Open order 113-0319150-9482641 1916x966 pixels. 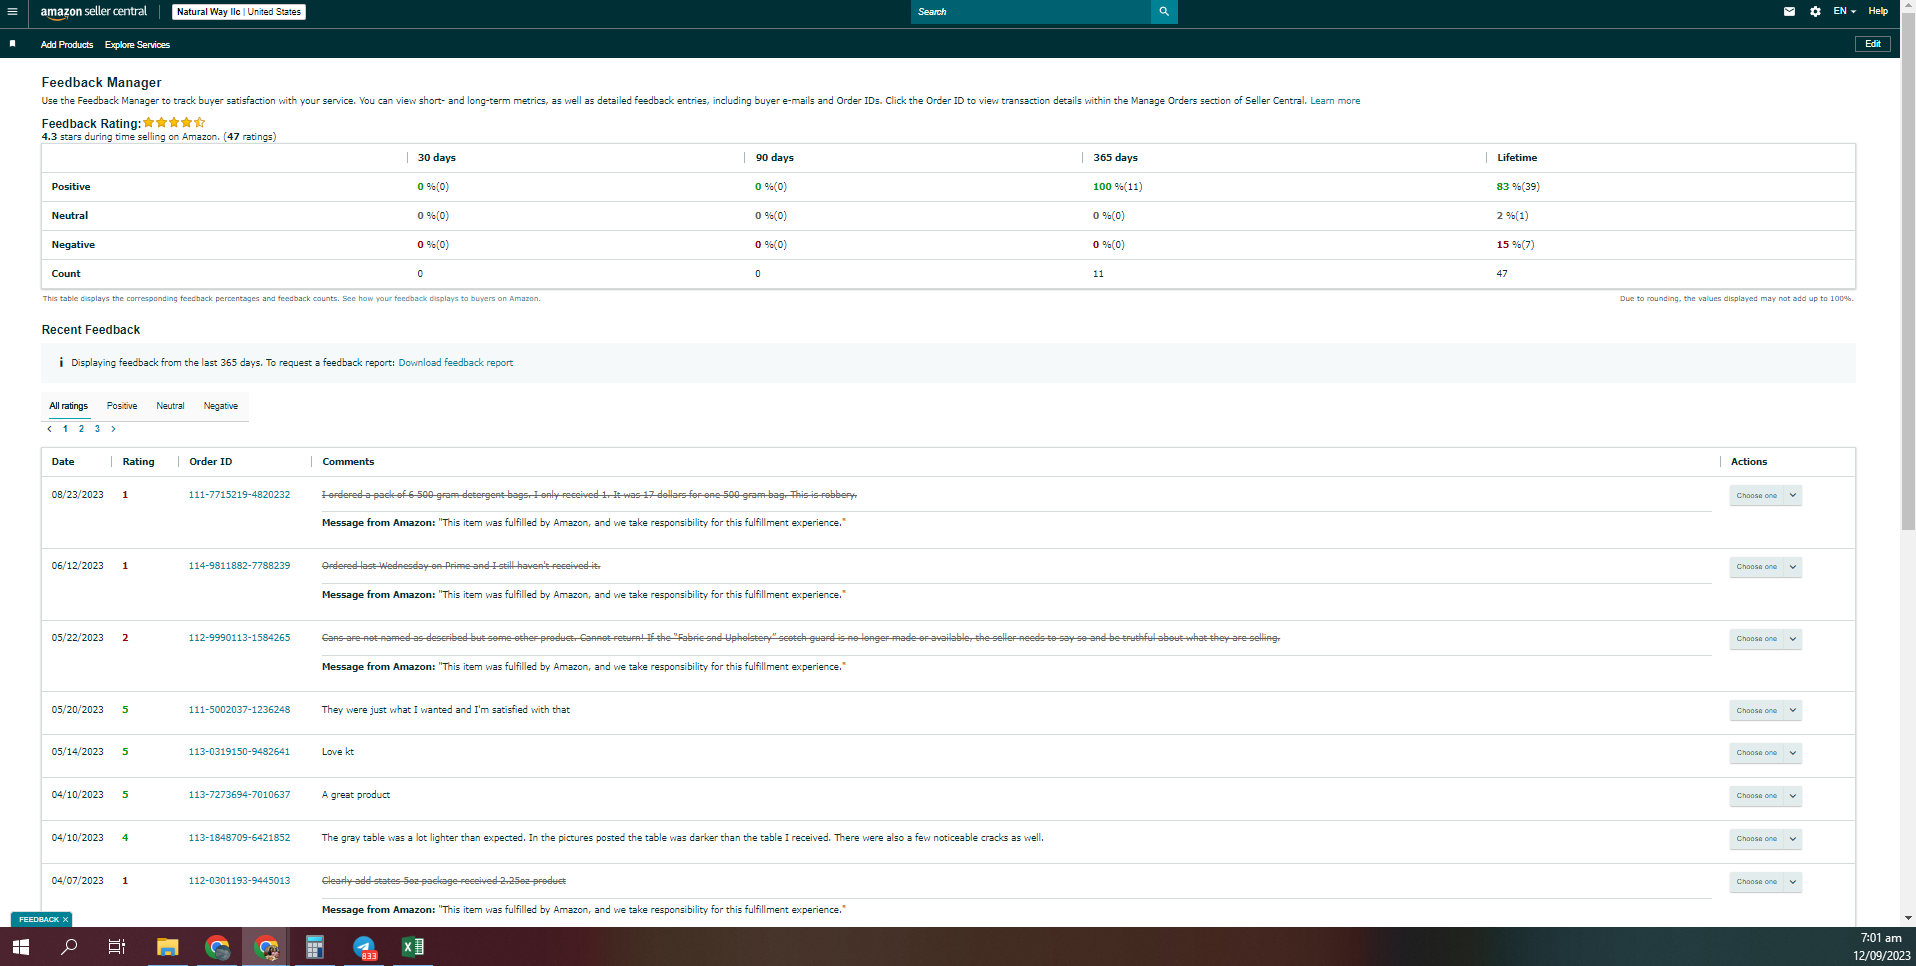239,752
